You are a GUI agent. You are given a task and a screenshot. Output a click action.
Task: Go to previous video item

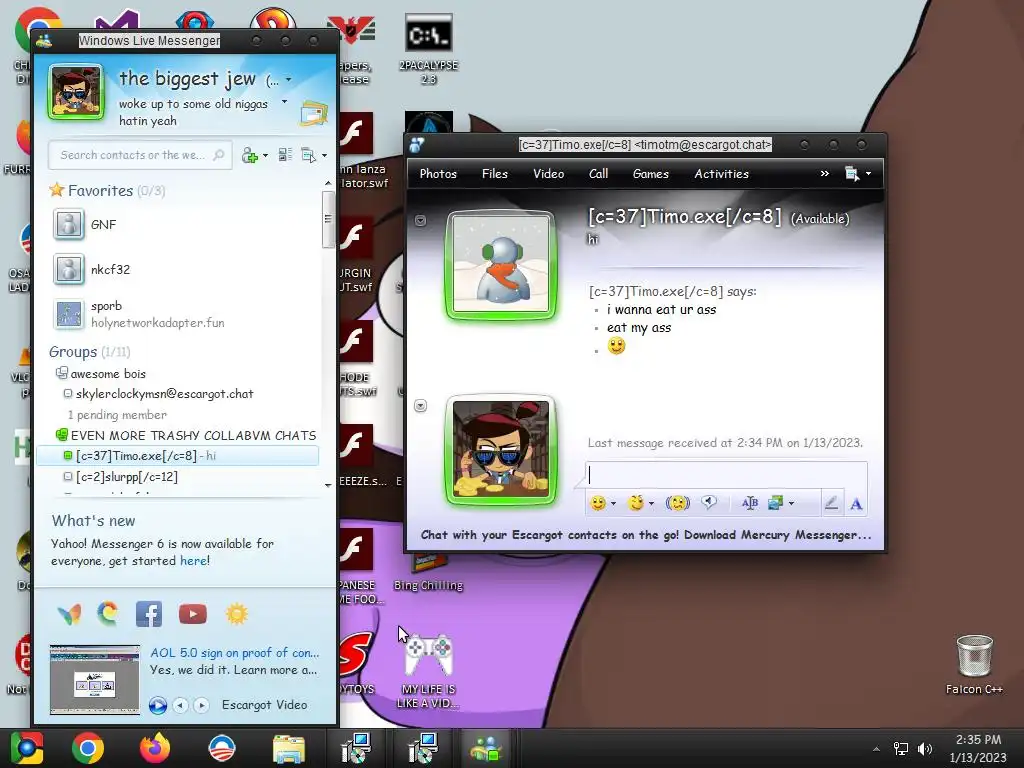click(181, 705)
